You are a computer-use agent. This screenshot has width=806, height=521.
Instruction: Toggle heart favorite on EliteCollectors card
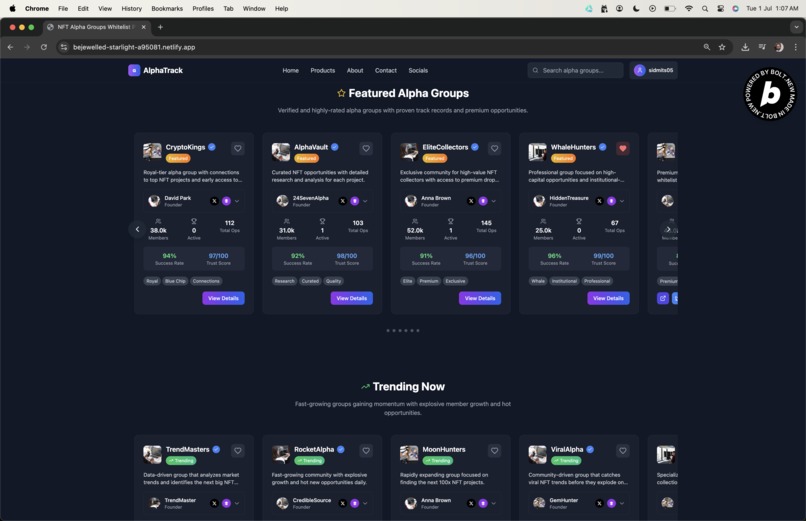(x=494, y=148)
